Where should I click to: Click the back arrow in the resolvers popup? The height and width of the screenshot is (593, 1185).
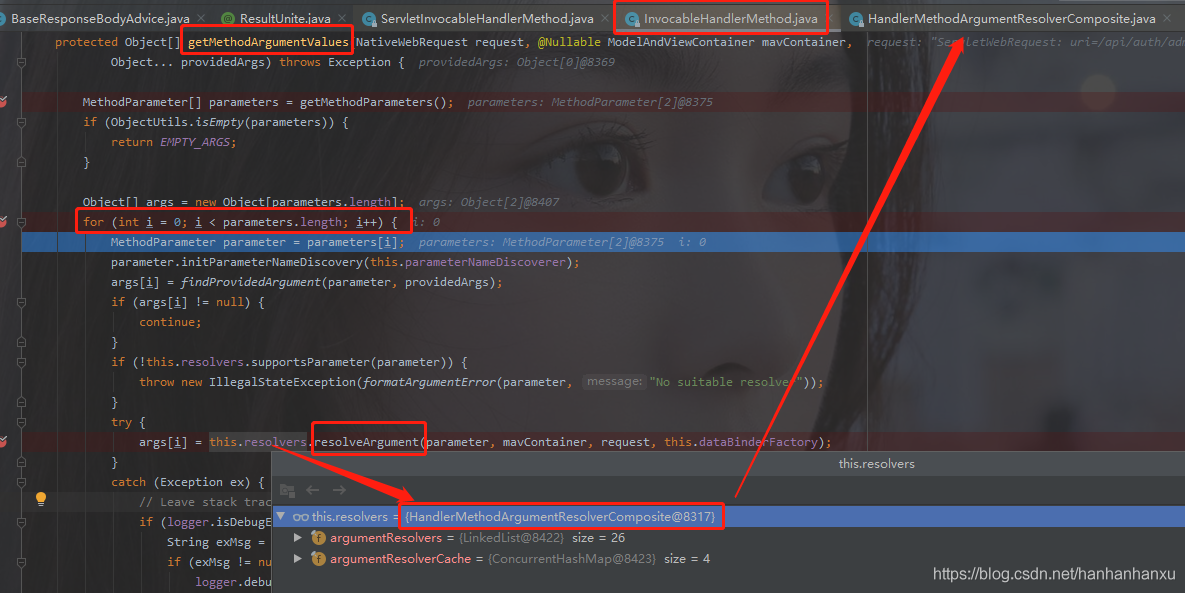(313, 490)
